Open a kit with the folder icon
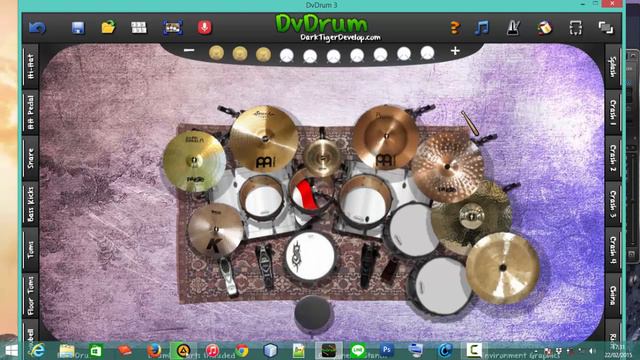Viewport: 640px width, 360px height. [108, 27]
